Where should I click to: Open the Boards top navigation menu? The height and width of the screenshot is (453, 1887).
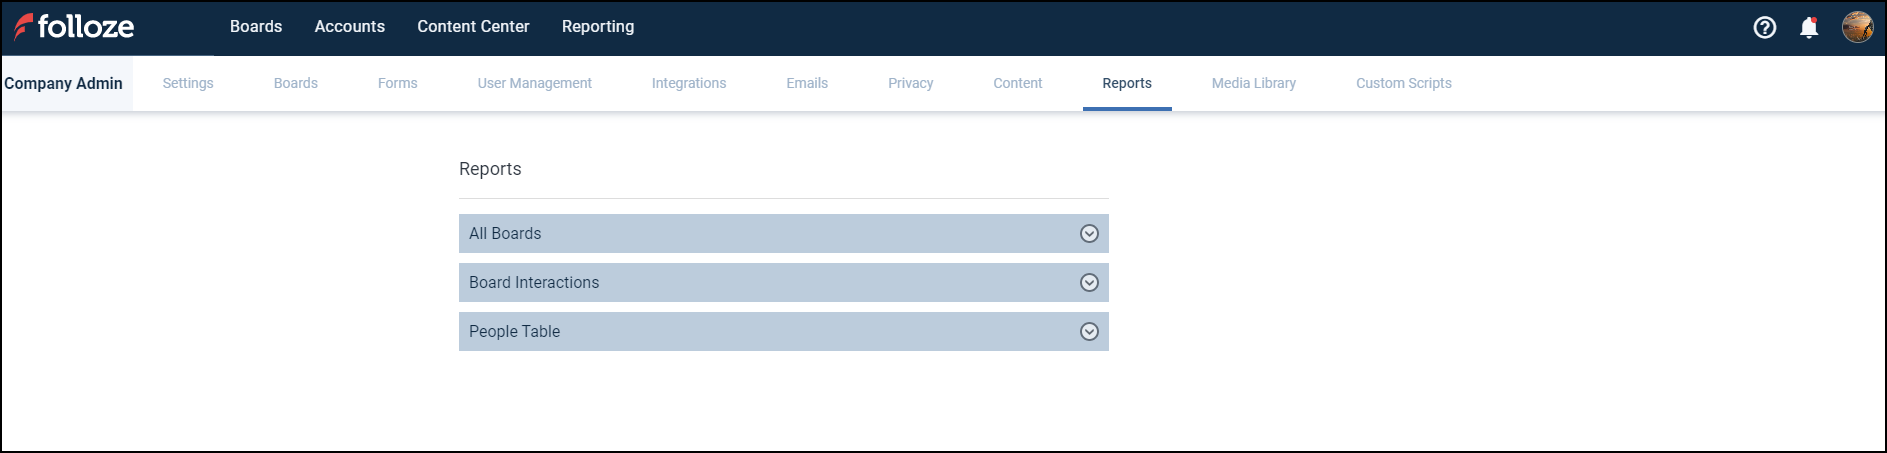click(x=256, y=27)
